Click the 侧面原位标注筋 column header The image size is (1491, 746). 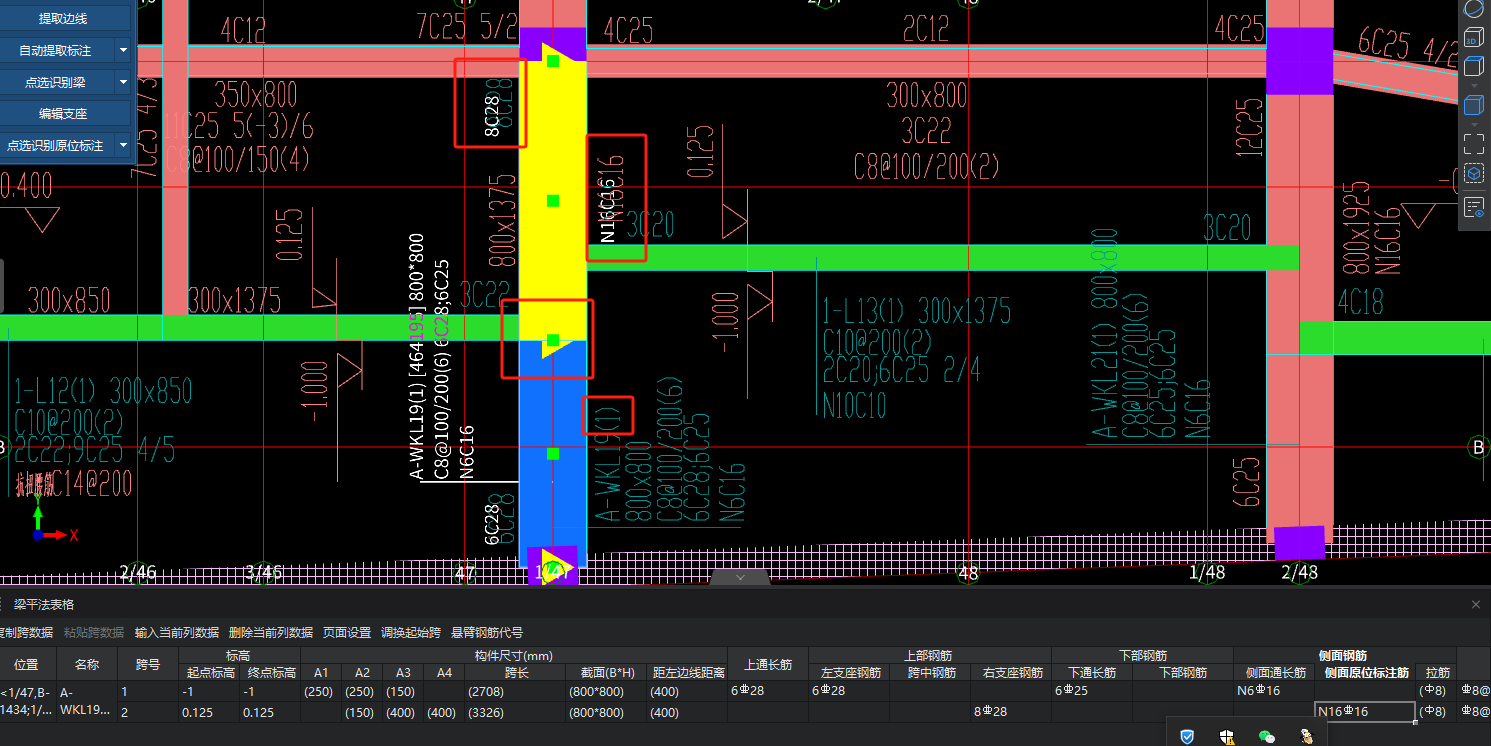click(x=1364, y=673)
